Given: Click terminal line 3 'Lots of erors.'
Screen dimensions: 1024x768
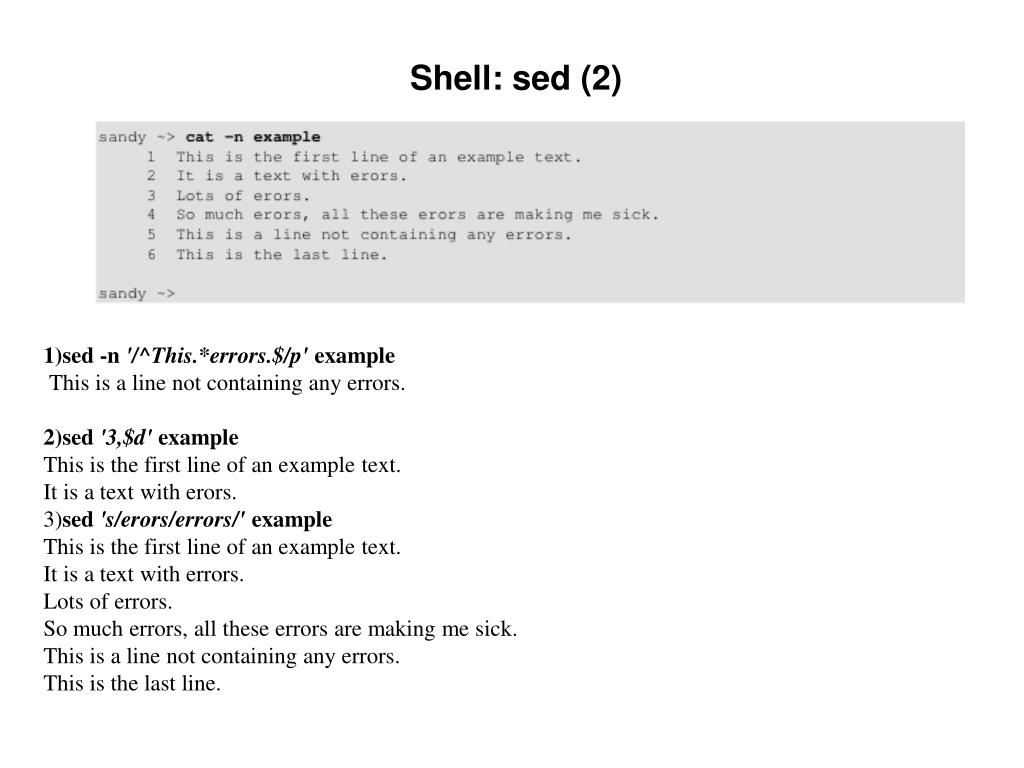Looking at the screenshot, I should pyautogui.click(x=243, y=195).
